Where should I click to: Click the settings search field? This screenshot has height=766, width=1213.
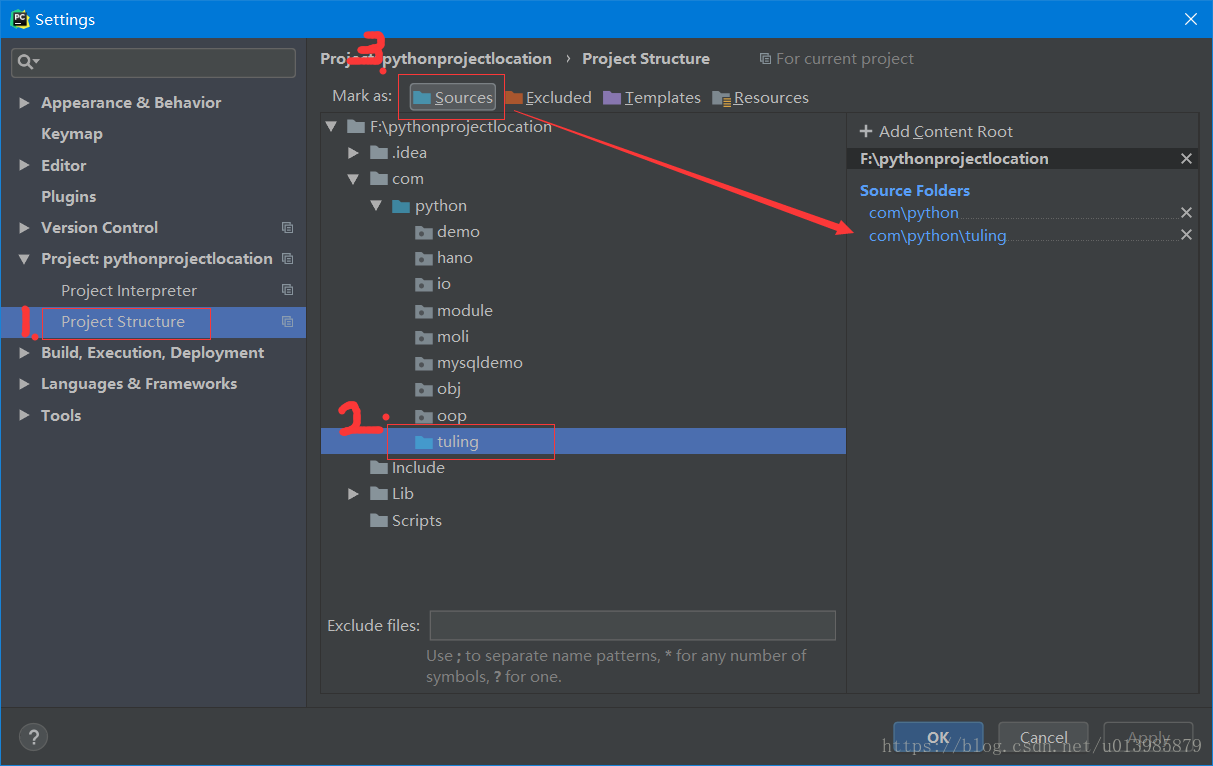pyautogui.click(x=154, y=62)
